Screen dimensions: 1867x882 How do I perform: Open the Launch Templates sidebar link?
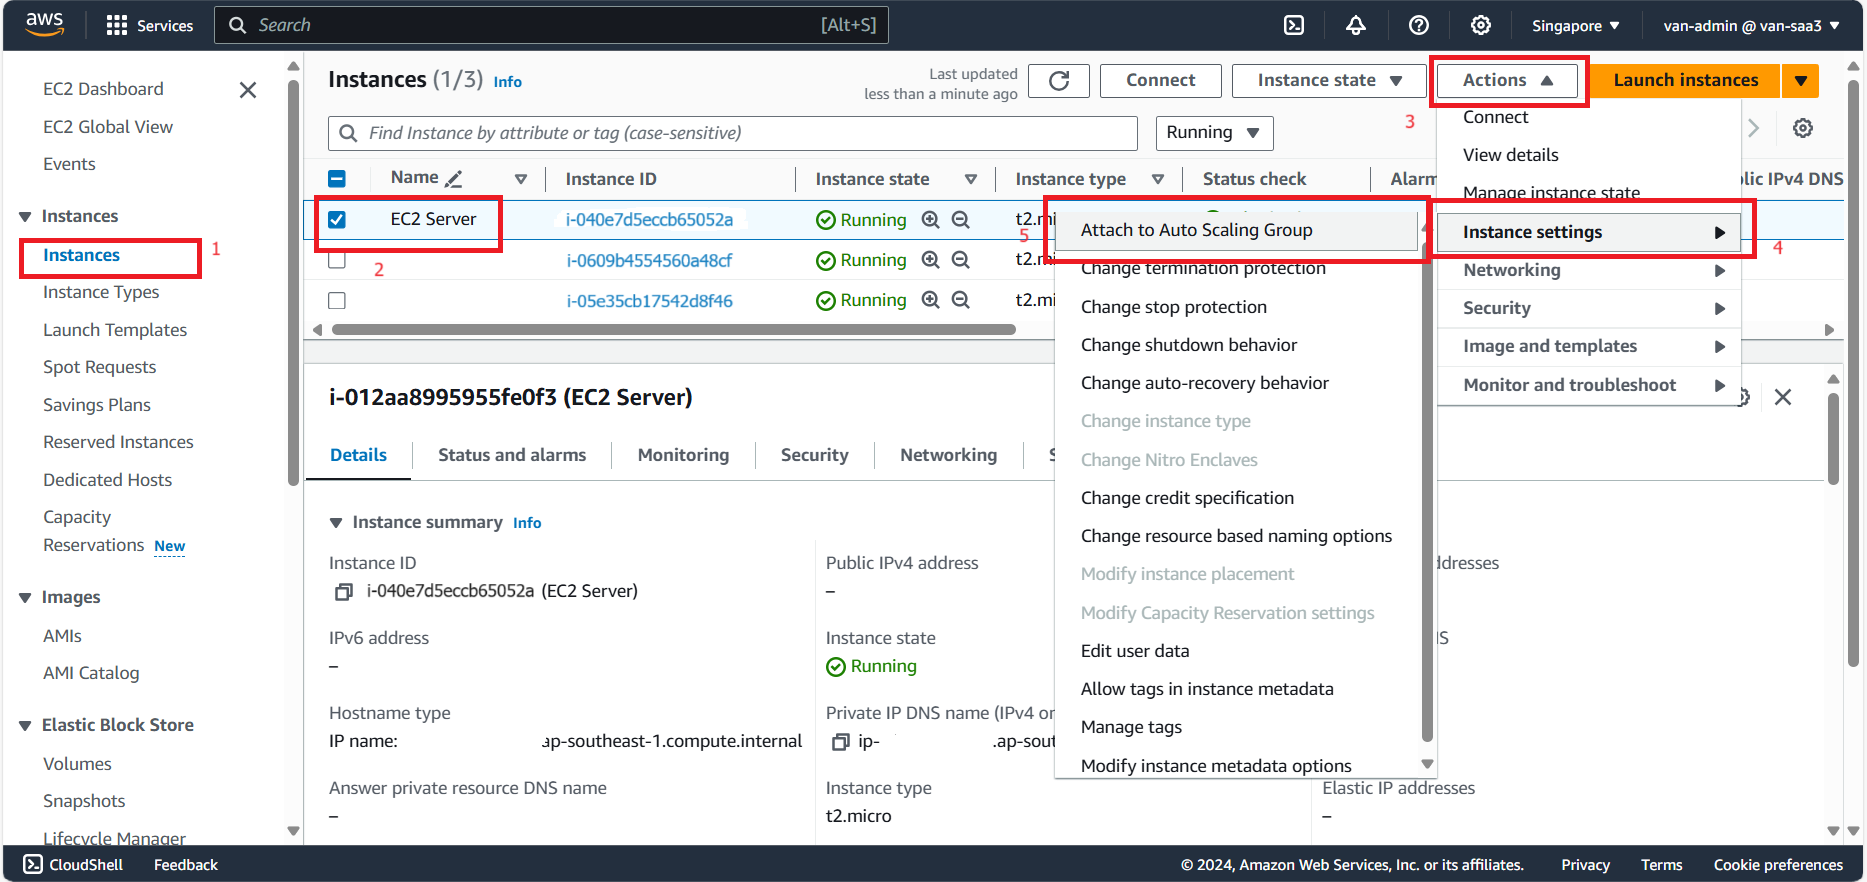(x=115, y=330)
